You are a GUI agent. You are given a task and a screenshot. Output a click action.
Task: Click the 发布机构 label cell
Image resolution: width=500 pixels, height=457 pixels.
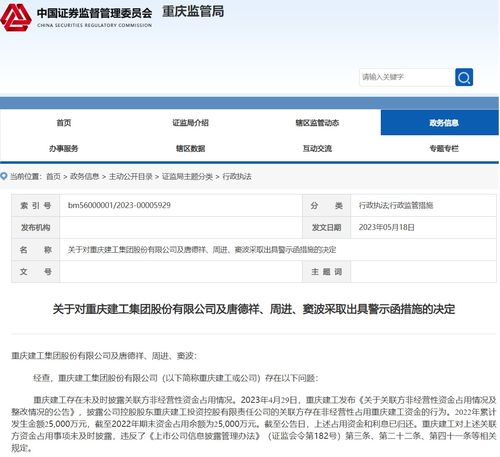pos(36,227)
